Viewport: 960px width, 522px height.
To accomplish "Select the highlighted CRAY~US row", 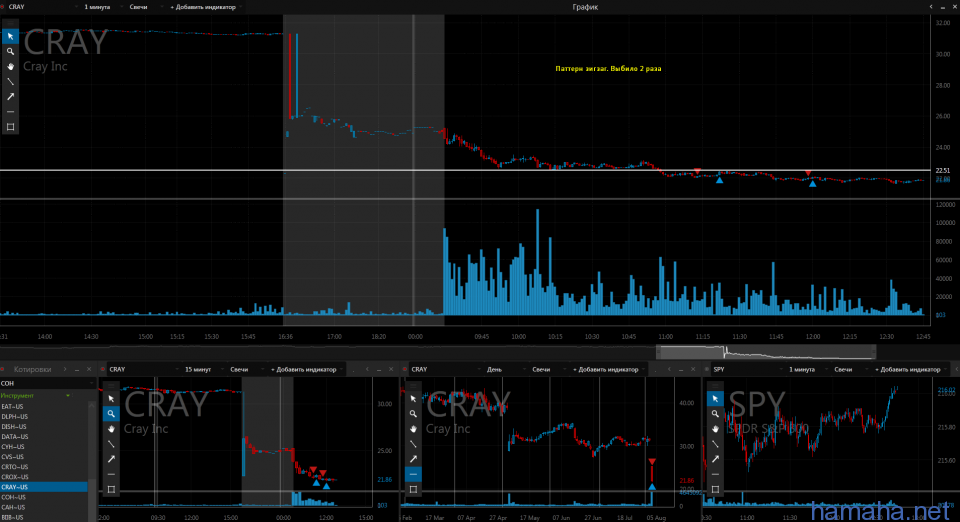I will click(x=44, y=487).
